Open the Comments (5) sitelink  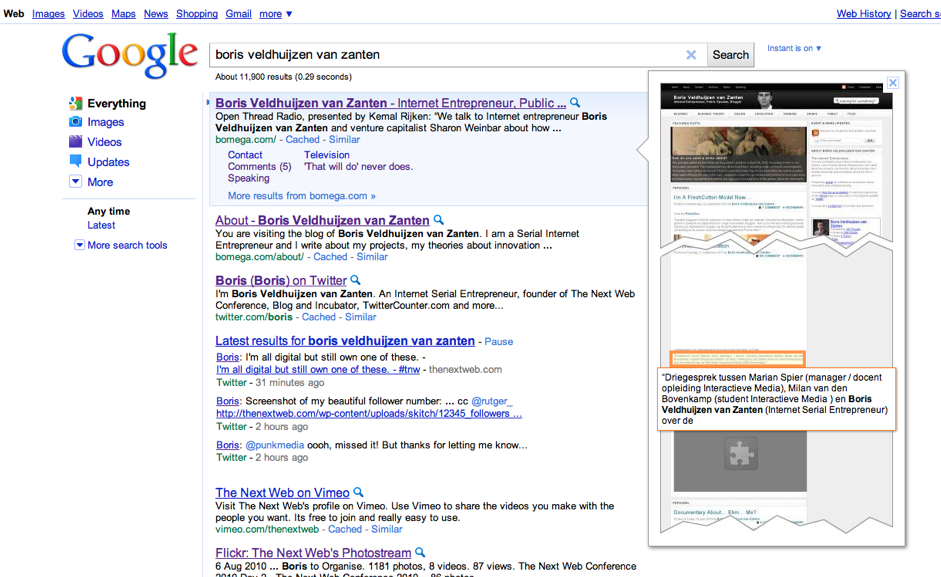click(259, 166)
